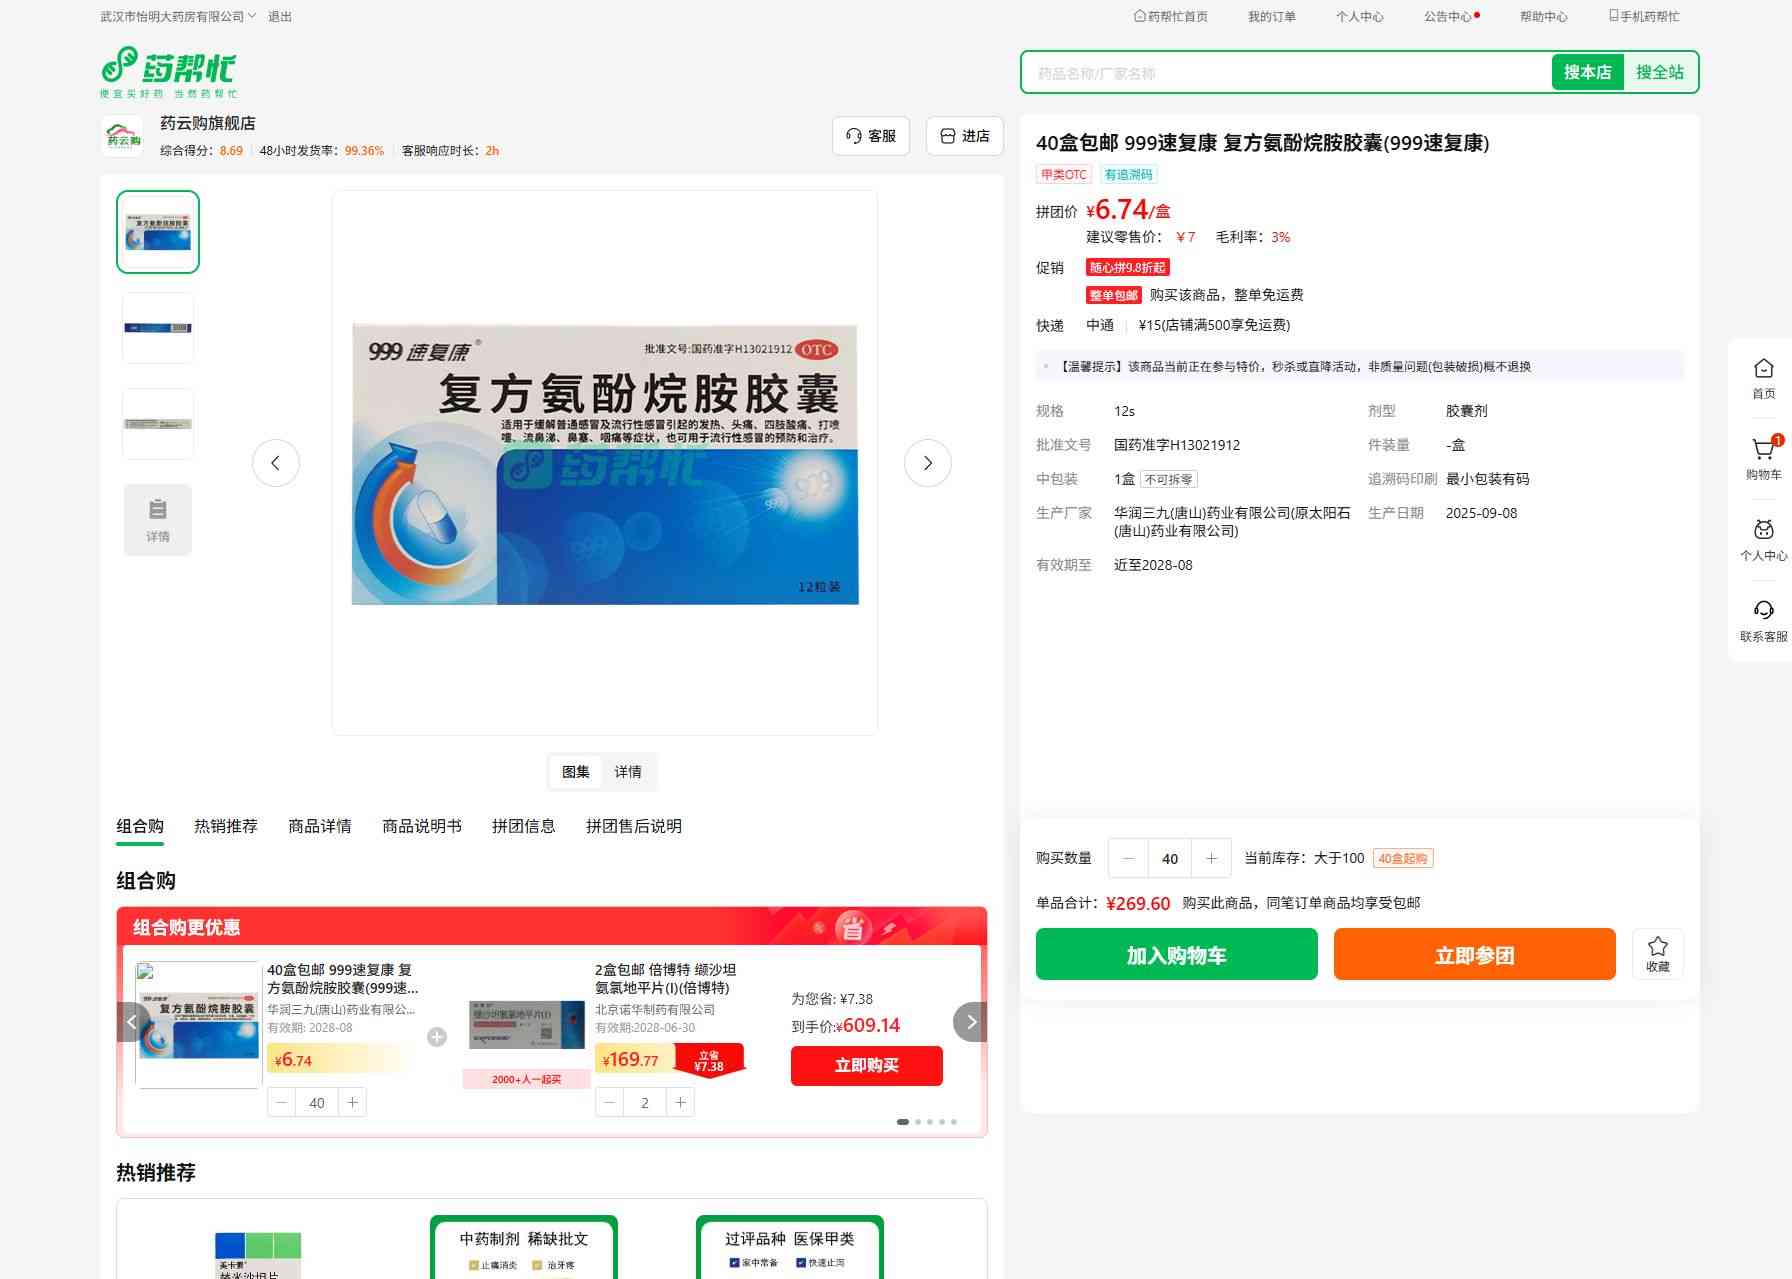Viewport: 1792px width, 1279px height.
Task: Switch image viewer to 详情 toggle
Action: click(628, 772)
